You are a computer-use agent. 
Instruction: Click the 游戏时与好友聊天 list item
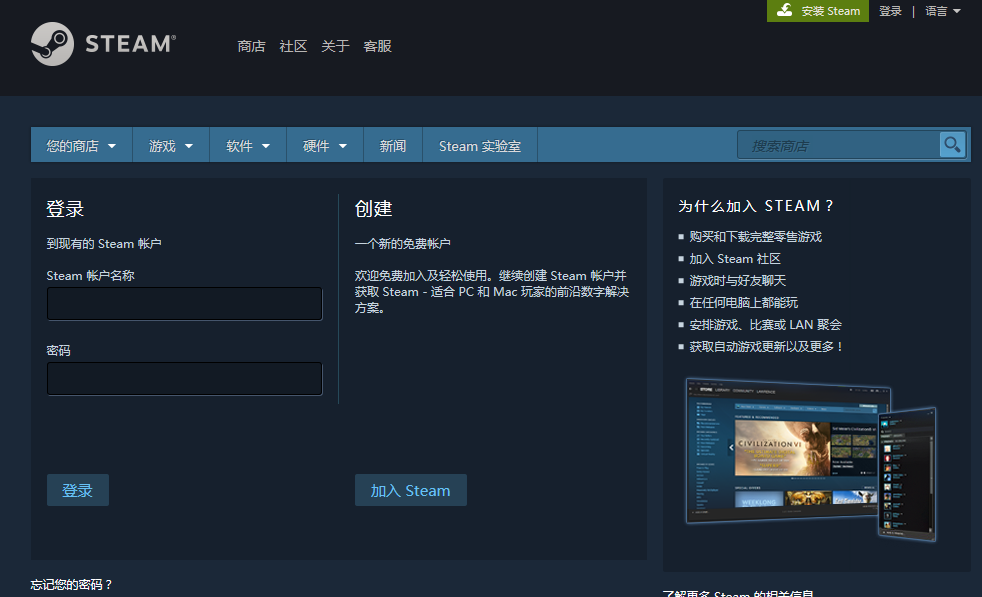tap(737, 281)
